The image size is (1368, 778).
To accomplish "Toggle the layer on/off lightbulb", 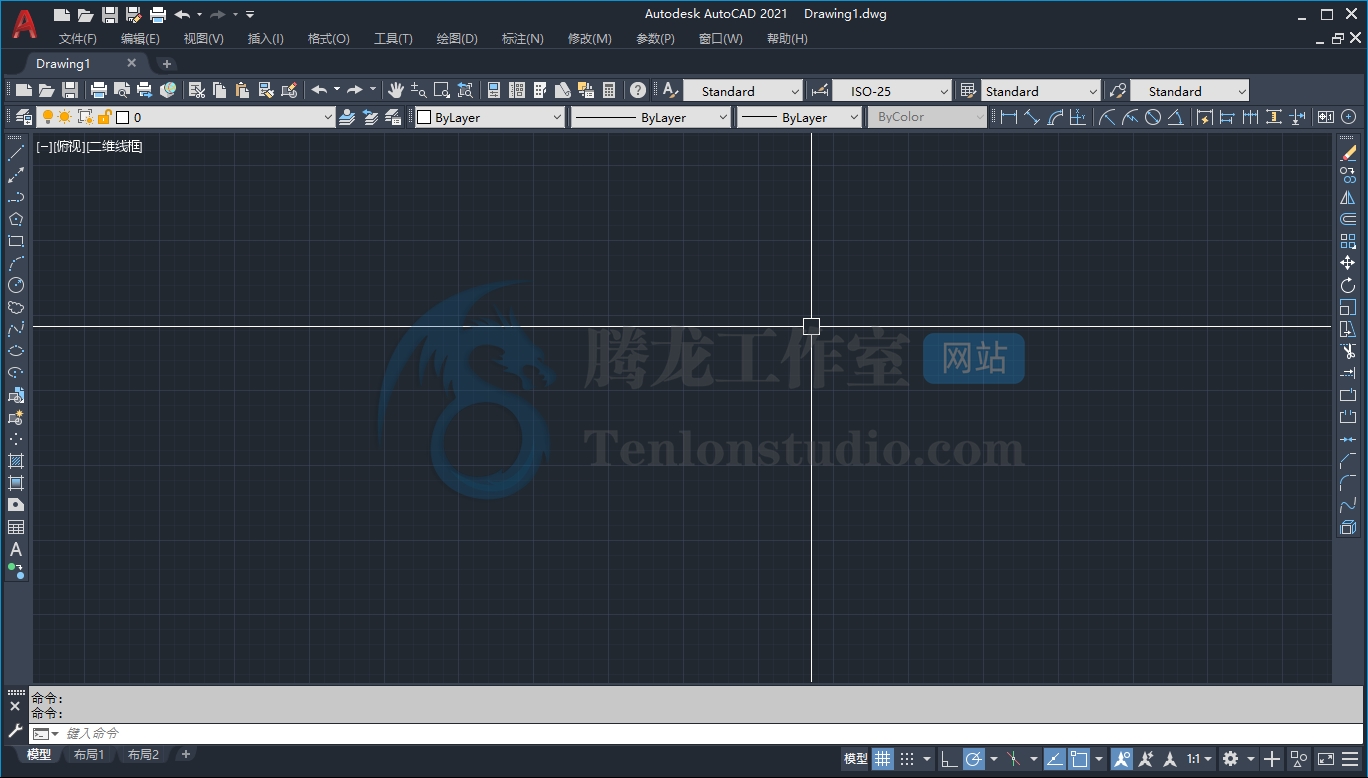I will point(47,117).
